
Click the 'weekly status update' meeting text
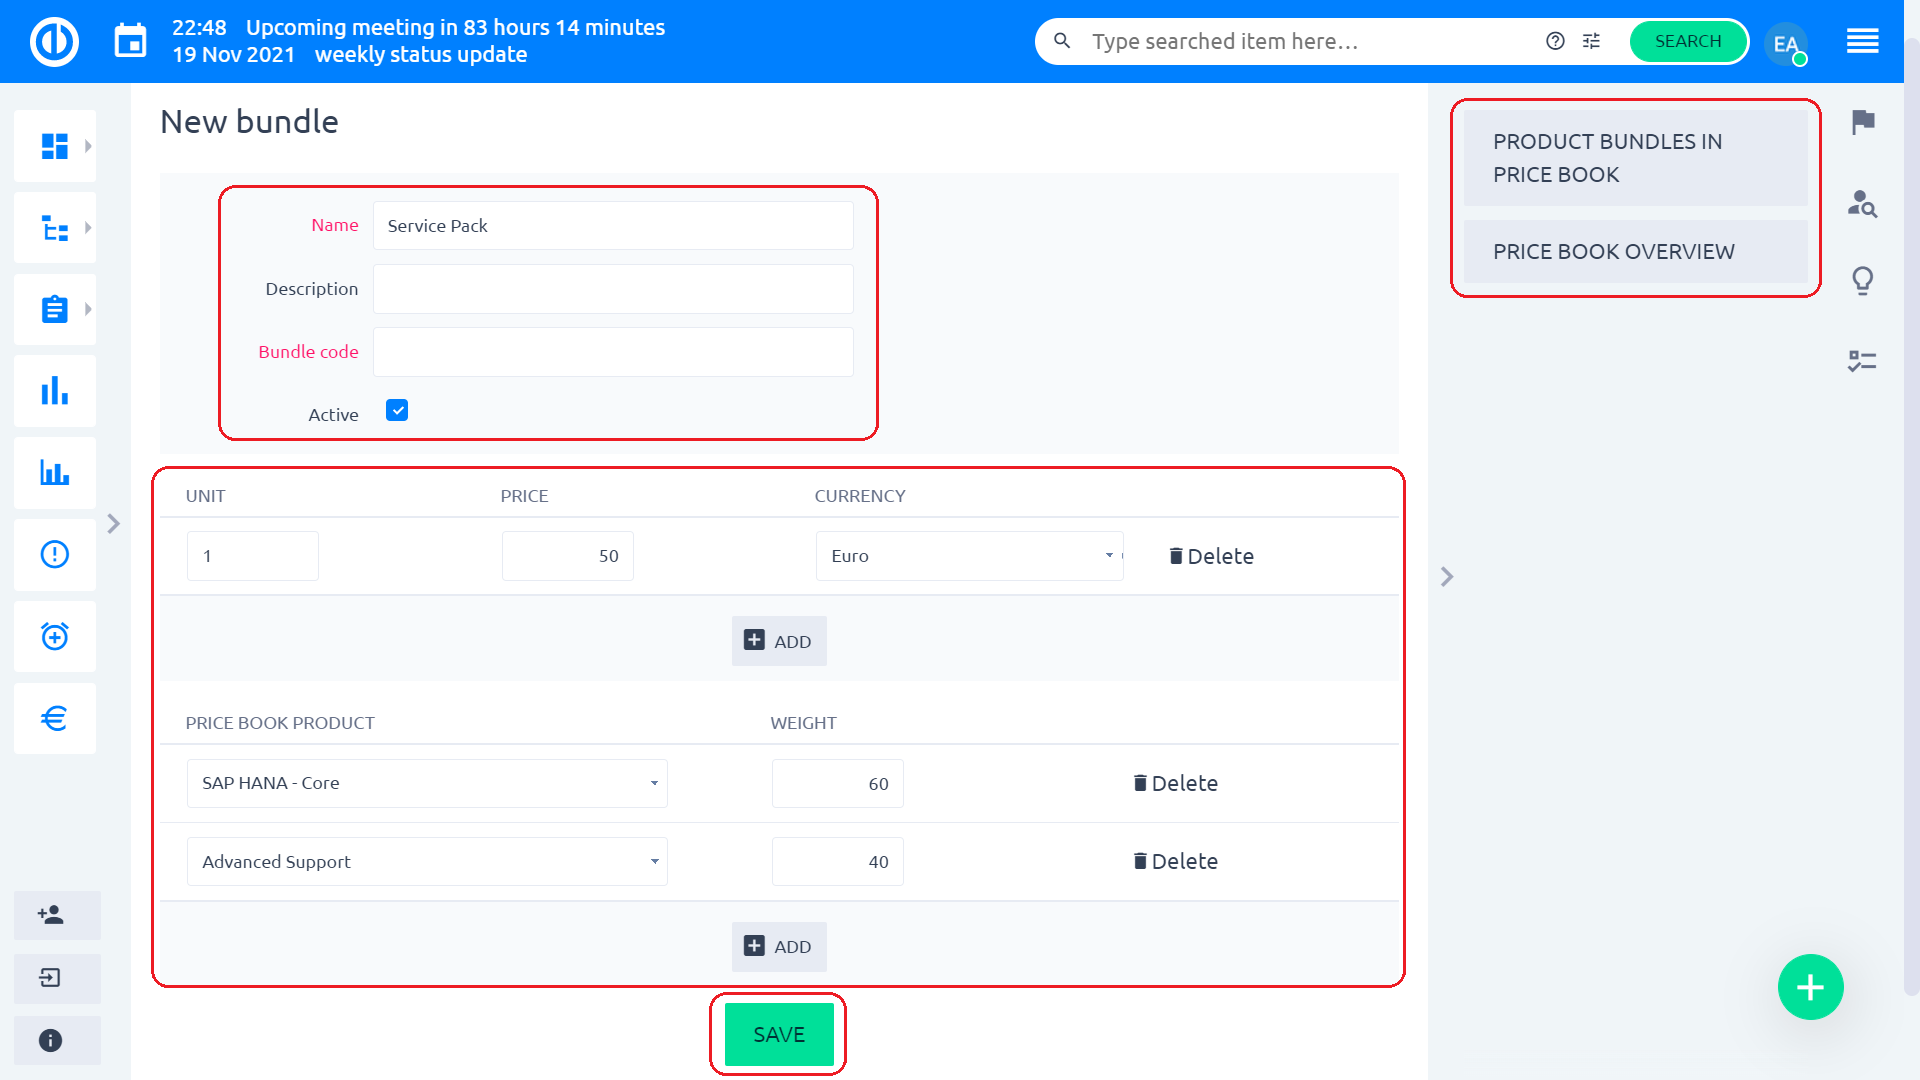tap(421, 55)
